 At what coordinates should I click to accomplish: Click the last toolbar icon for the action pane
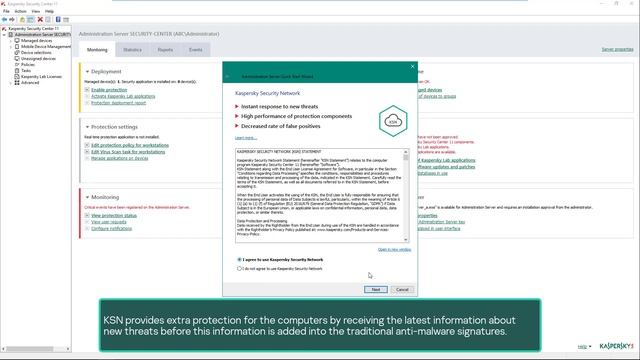66,19
